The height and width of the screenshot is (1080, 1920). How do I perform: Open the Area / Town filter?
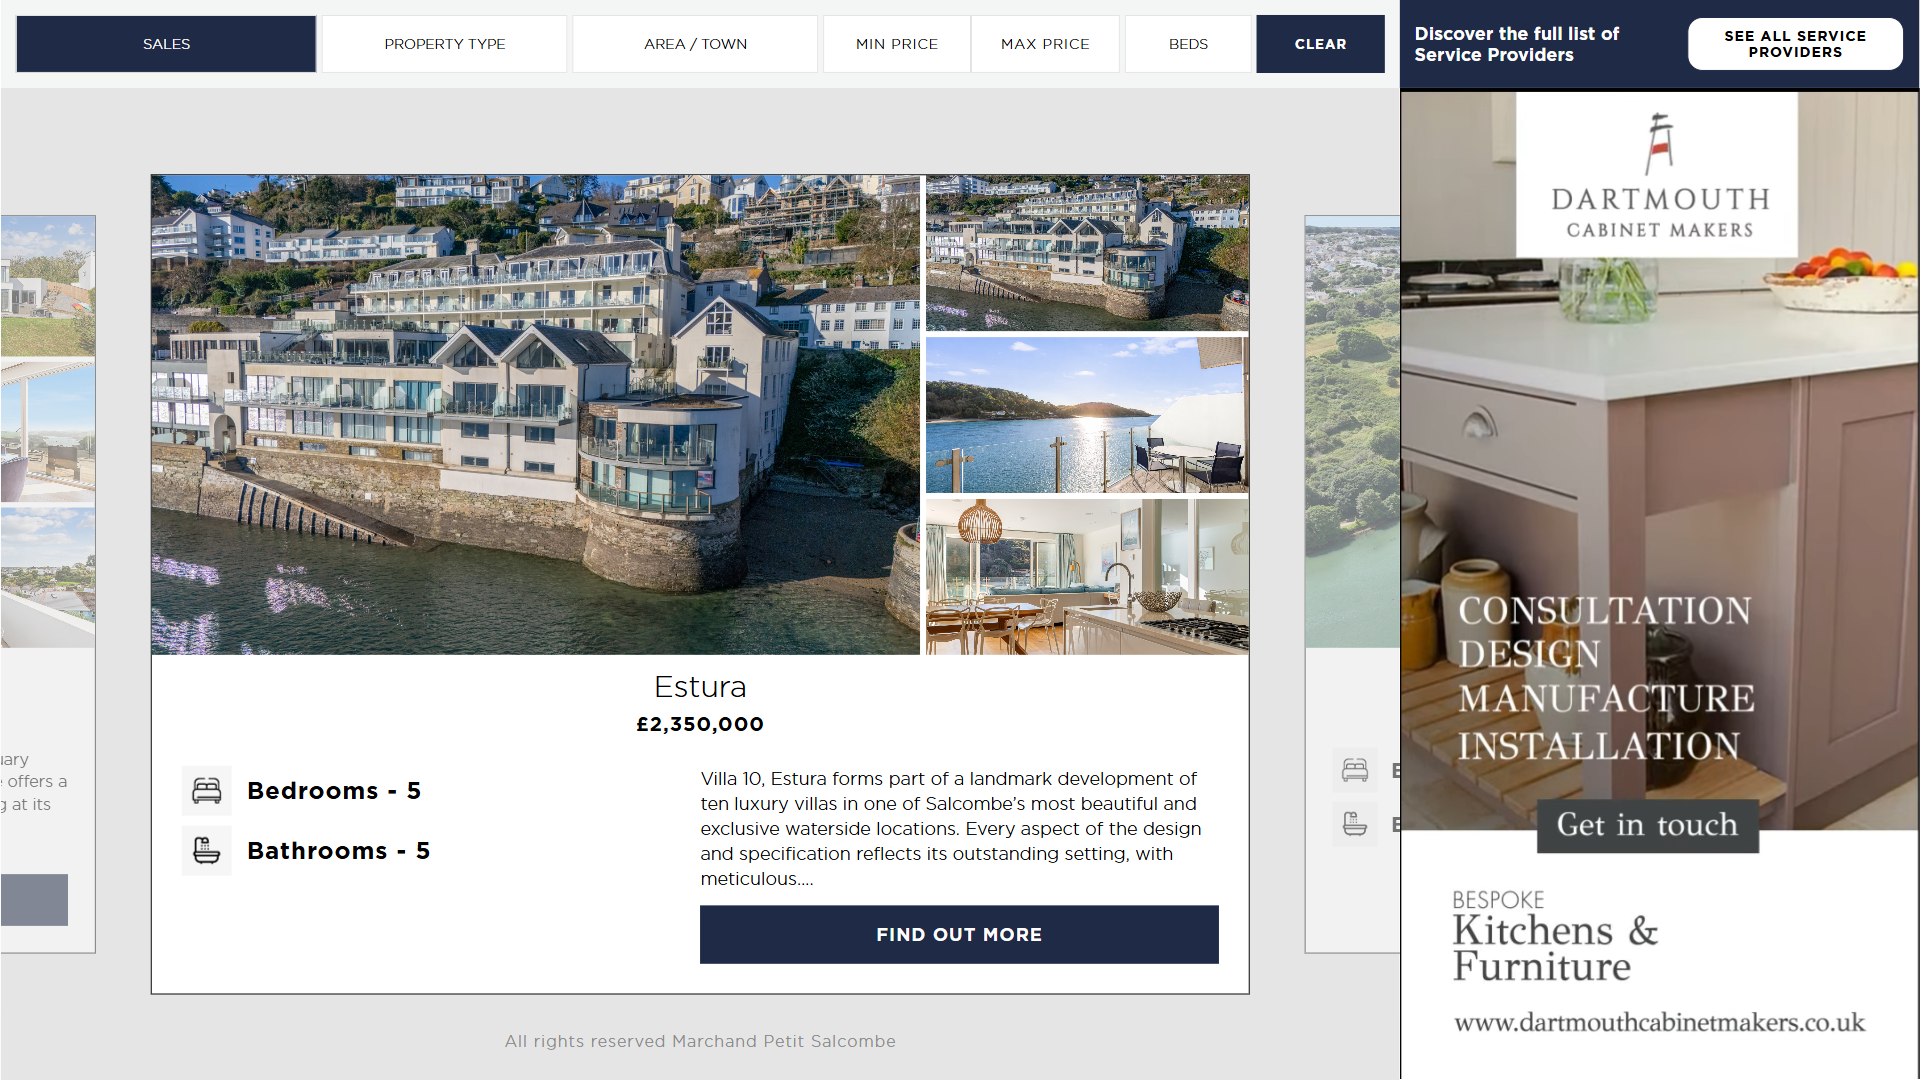pyautogui.click(x=695, y=44)
